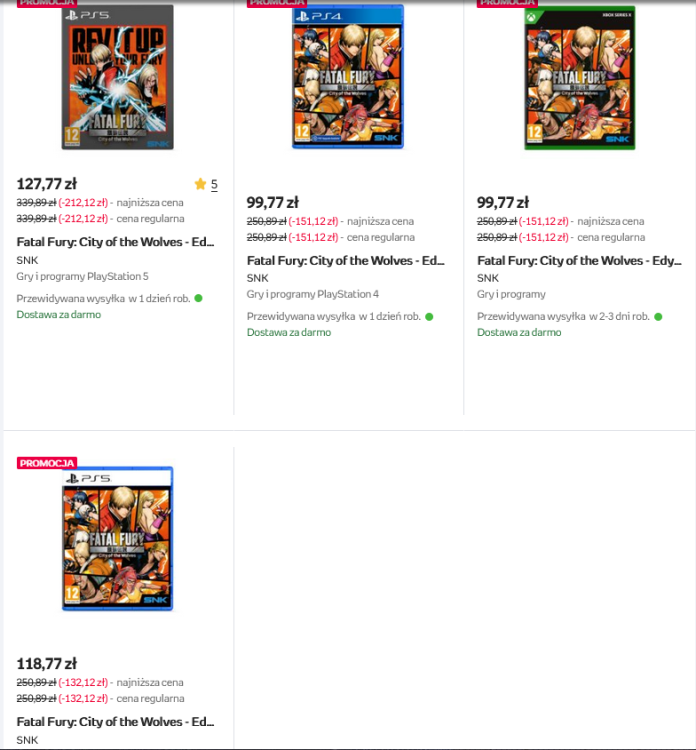Screen dimensions: 696x750
Task: Click SNK brand under the PS4 product
Action: (257, 278)
